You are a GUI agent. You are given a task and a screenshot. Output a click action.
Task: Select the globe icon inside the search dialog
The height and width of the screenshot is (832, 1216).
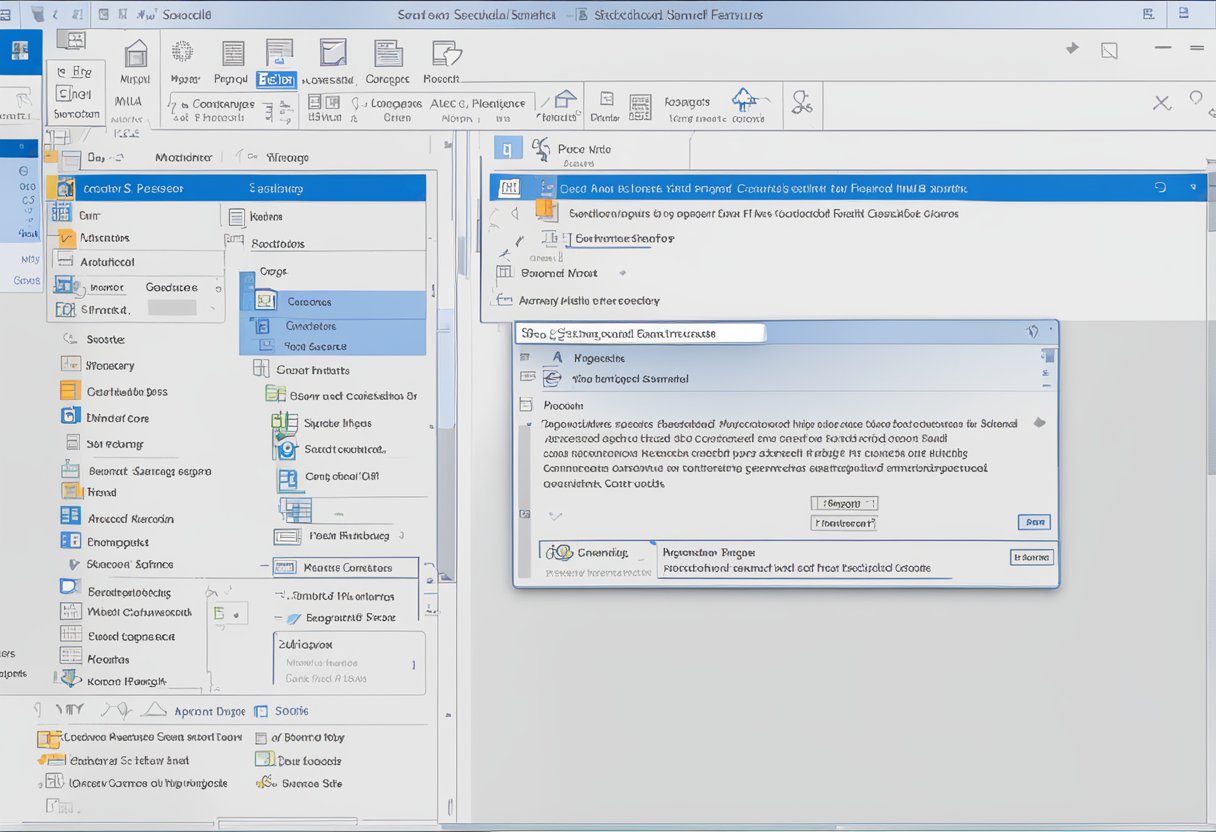(551, 378)
